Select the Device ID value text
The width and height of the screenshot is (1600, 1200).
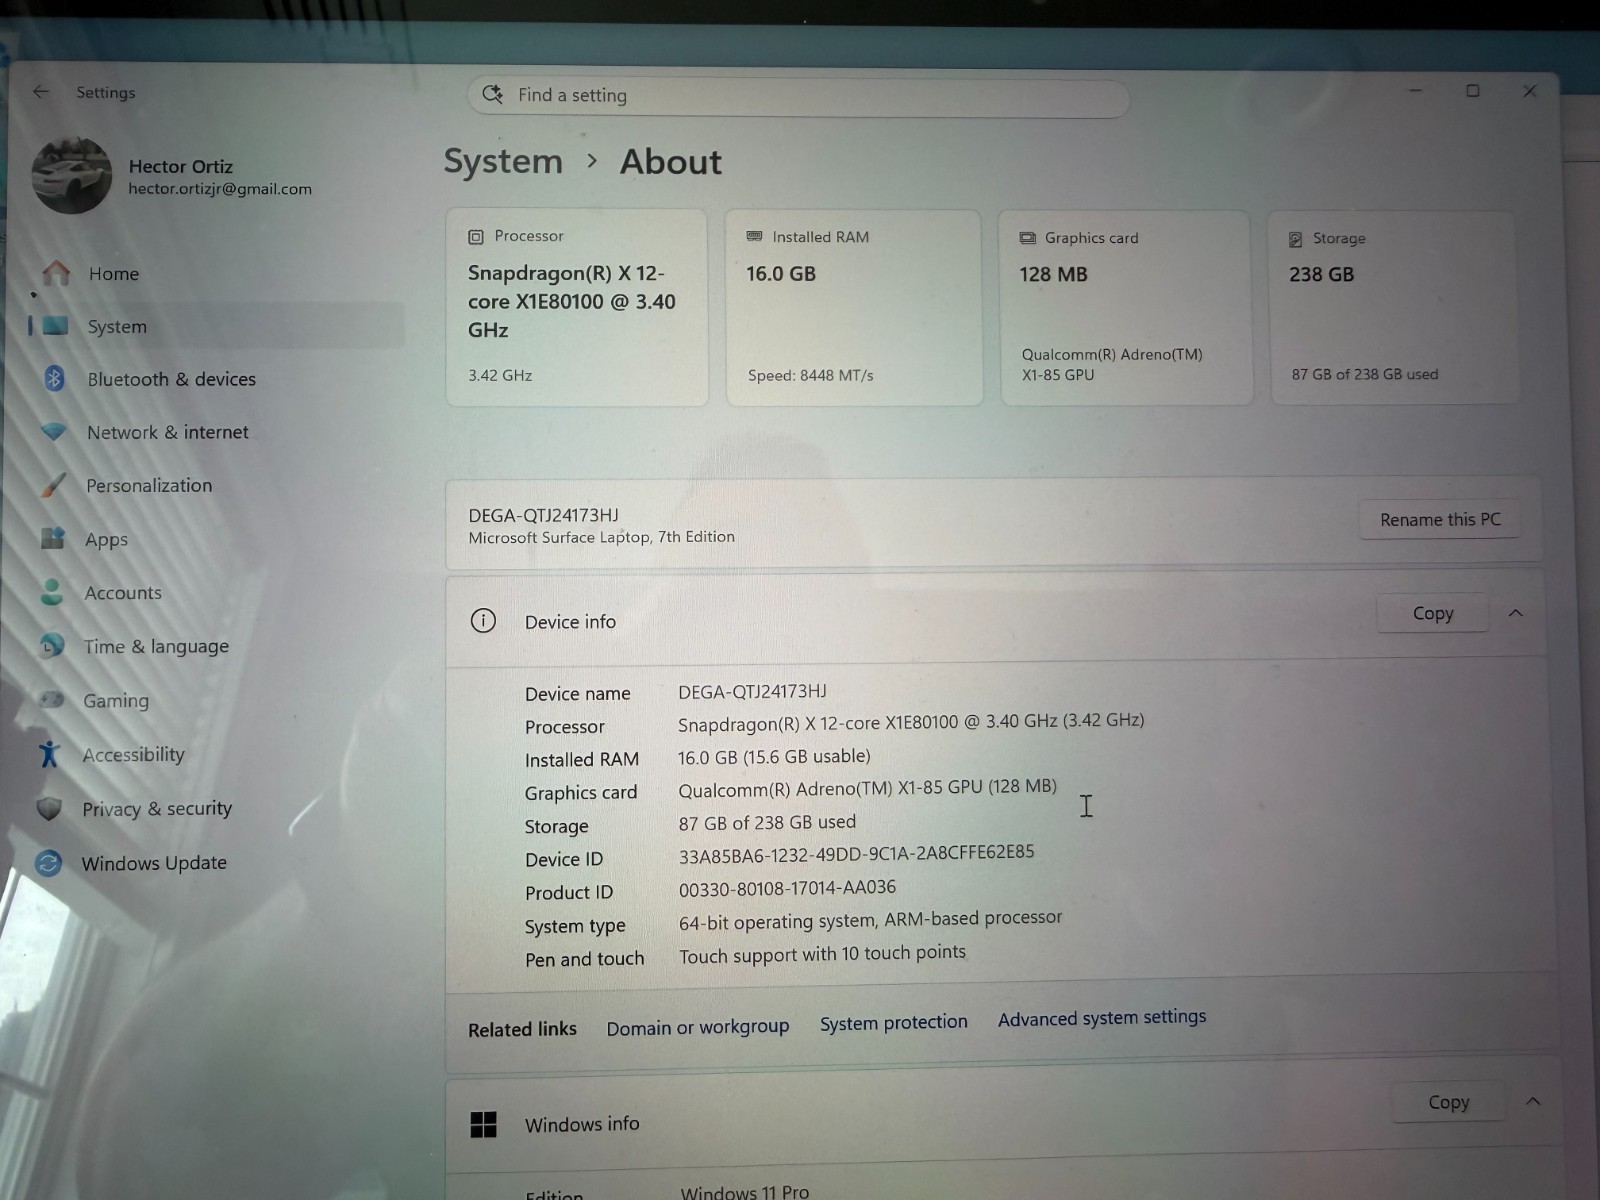[856, 854]
